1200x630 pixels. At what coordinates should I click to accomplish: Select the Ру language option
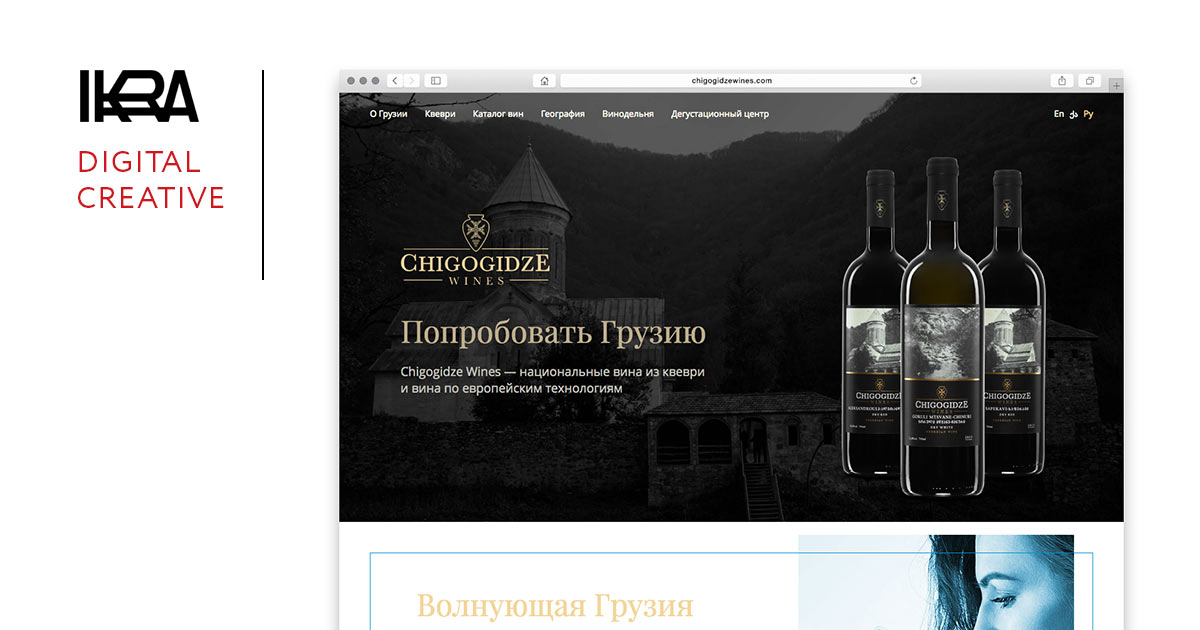pos(1088,114)
